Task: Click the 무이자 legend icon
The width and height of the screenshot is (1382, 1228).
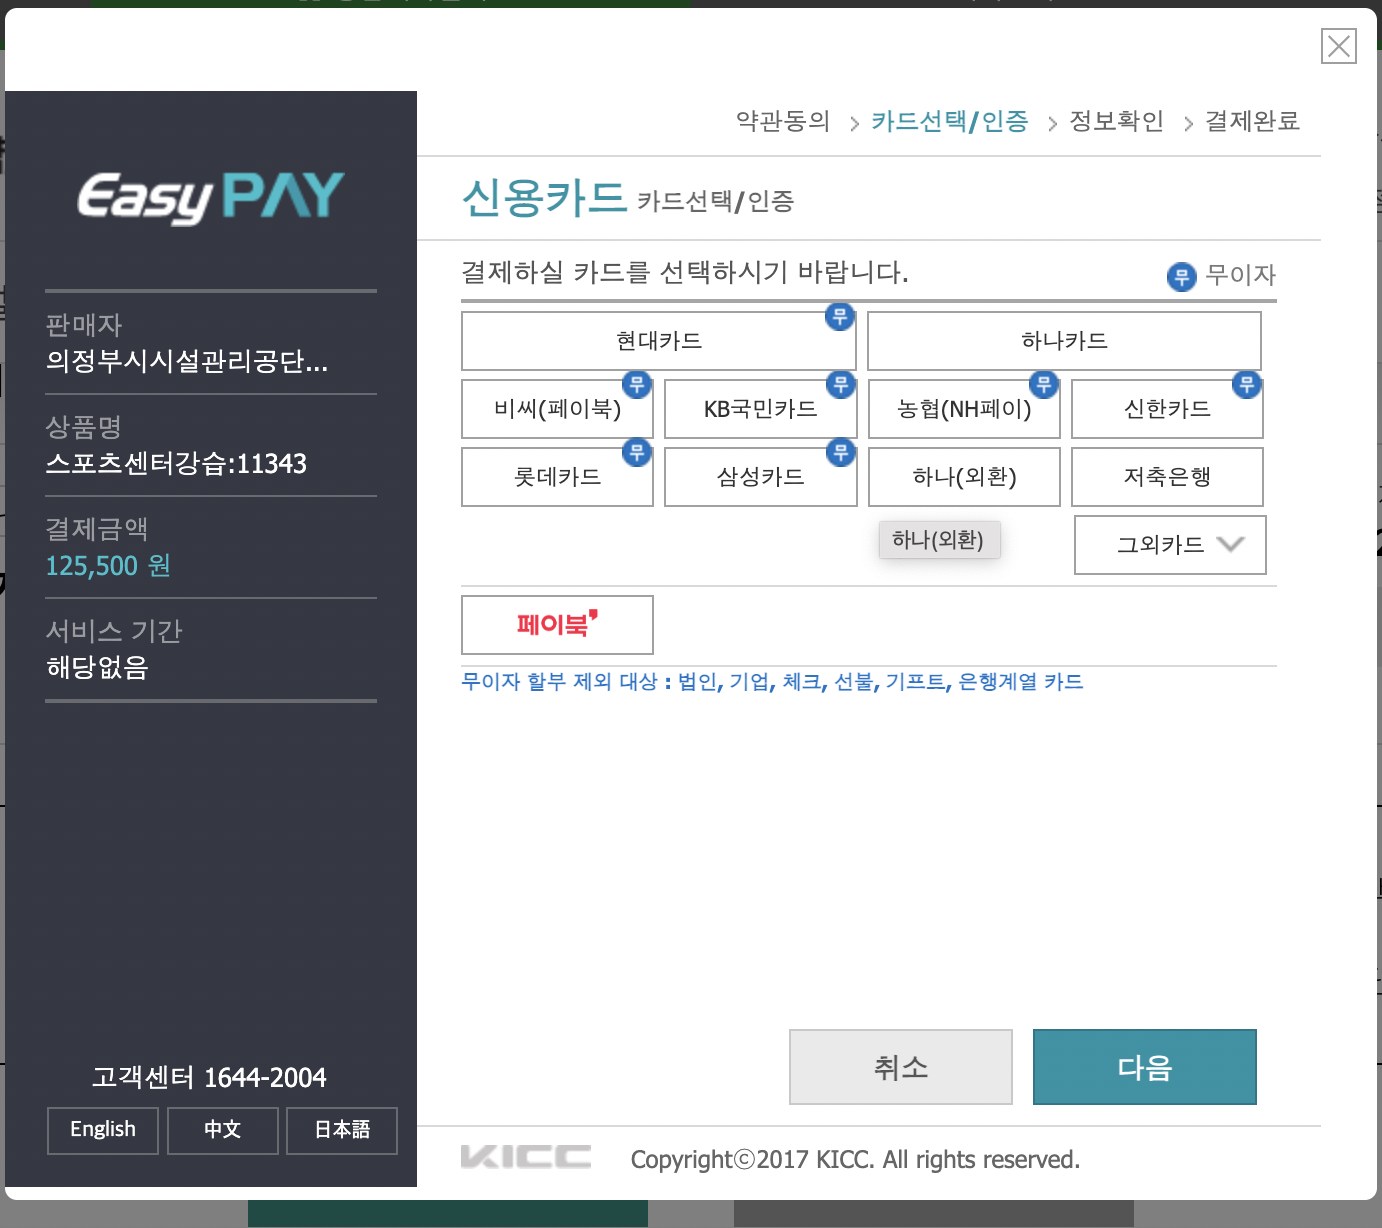Action: point(1182,276)
